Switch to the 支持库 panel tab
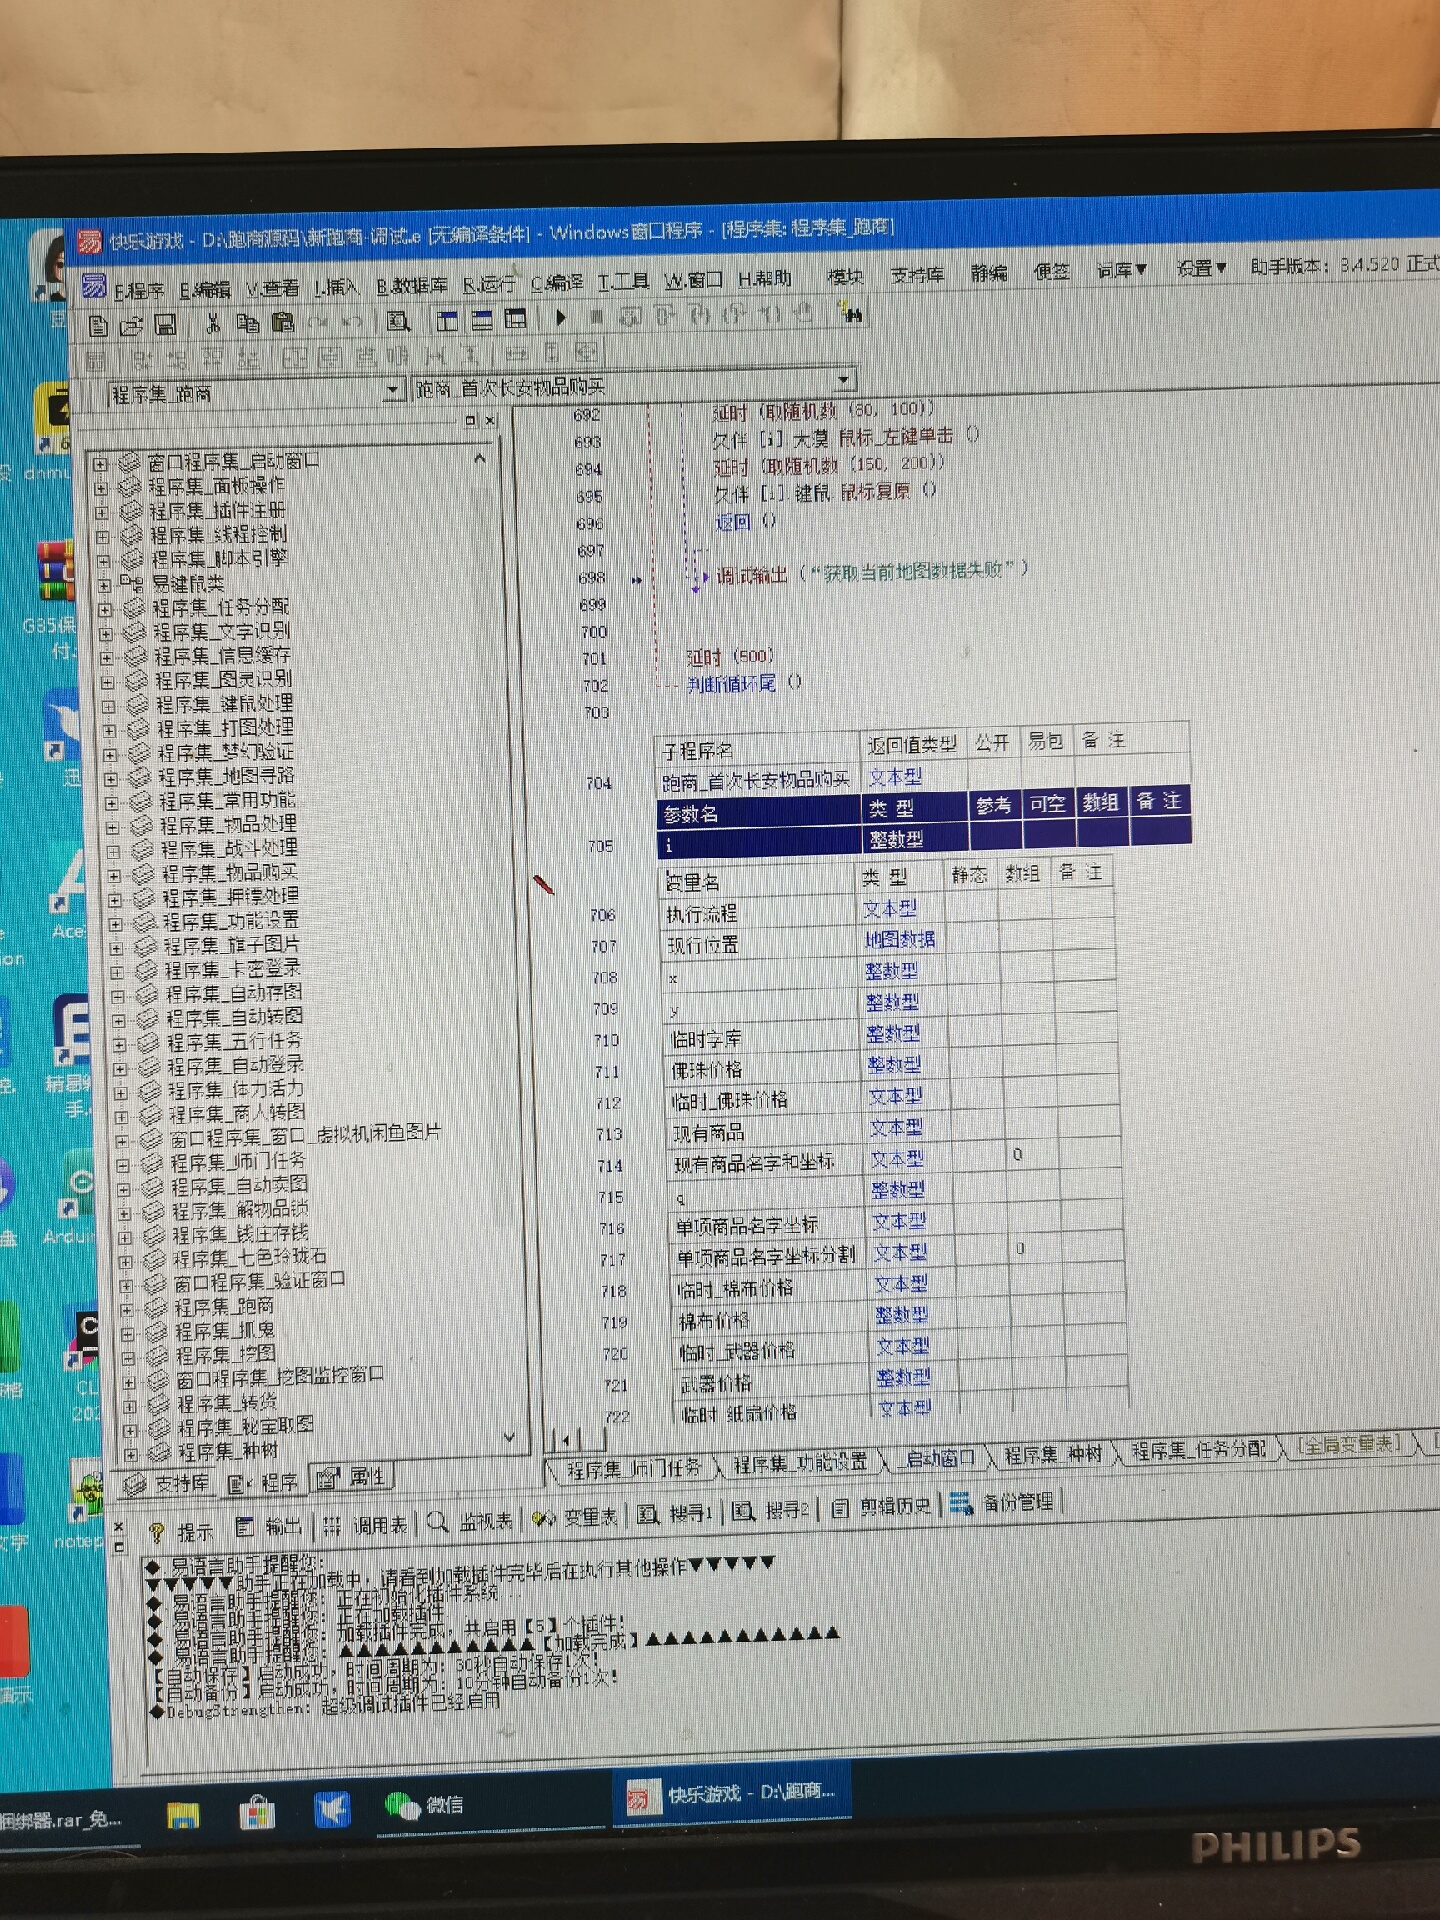The height and width of the screenshot is (1920, 1440). click(x=168, y=1484)
